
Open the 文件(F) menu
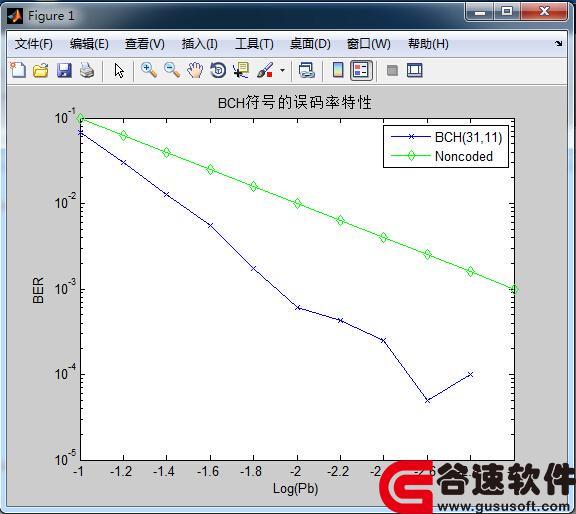[33, 44]
